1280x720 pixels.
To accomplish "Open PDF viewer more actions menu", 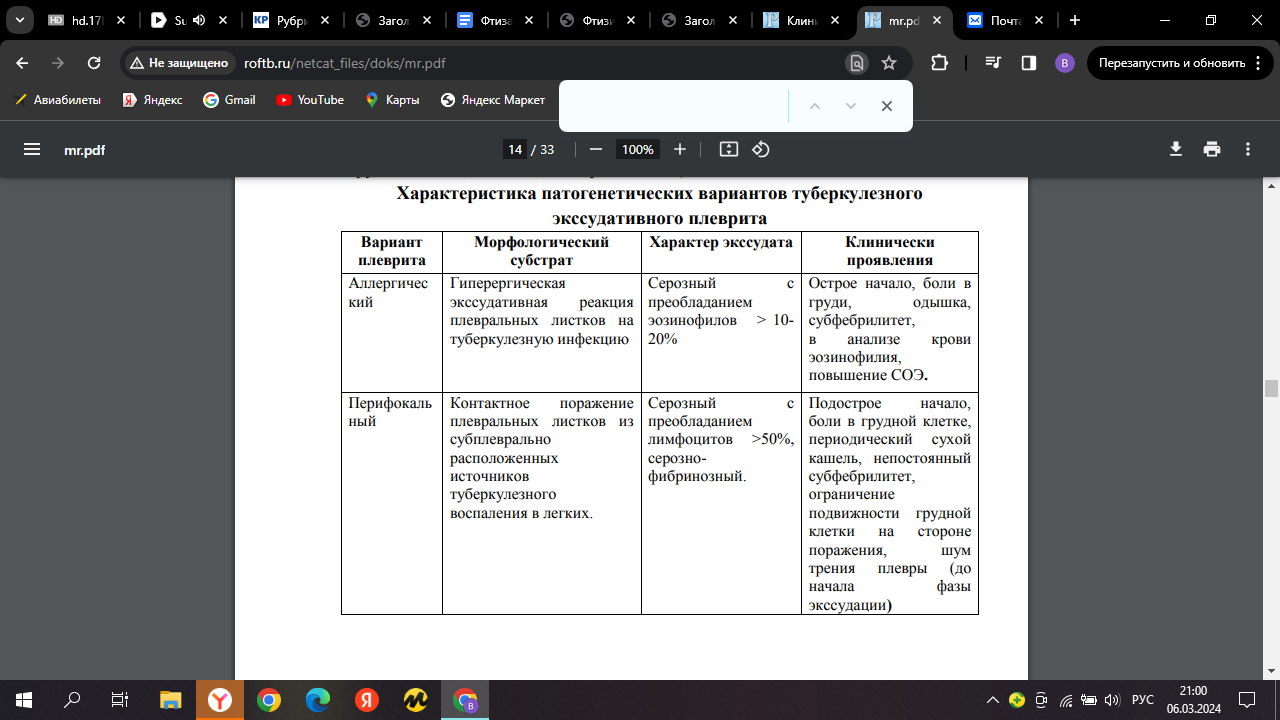I will click(x=1248, y=149).
